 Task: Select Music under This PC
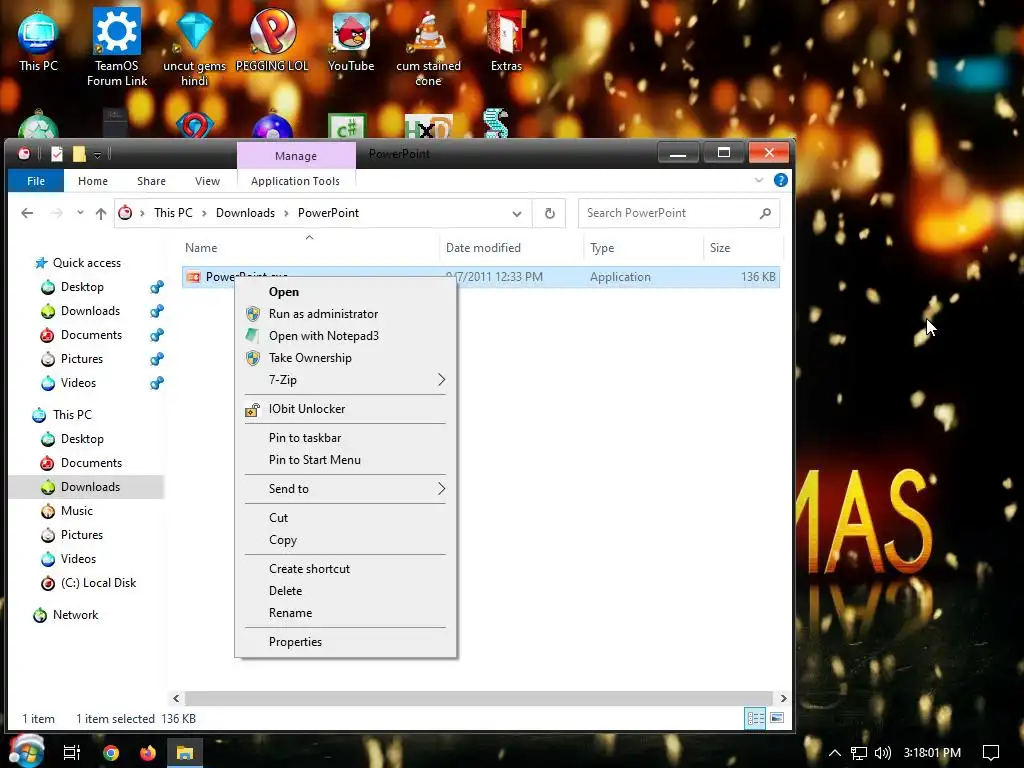[x=76, y=511]
